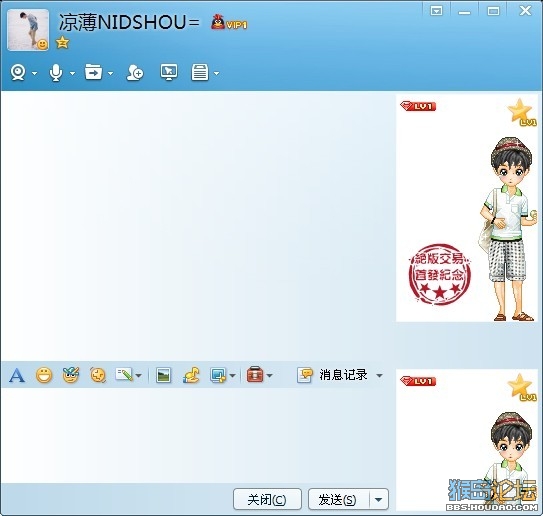Click the smiley status badge on avatar
The height and width of the screenshot is (516, 543).
point(42,44)
